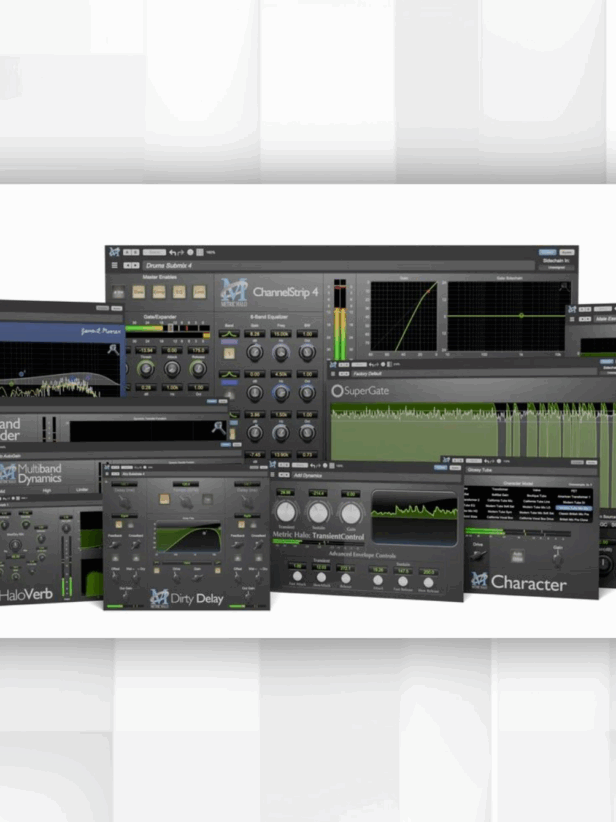Click the Metric Halo logo in ChannelStrip's toolbar

114,252
